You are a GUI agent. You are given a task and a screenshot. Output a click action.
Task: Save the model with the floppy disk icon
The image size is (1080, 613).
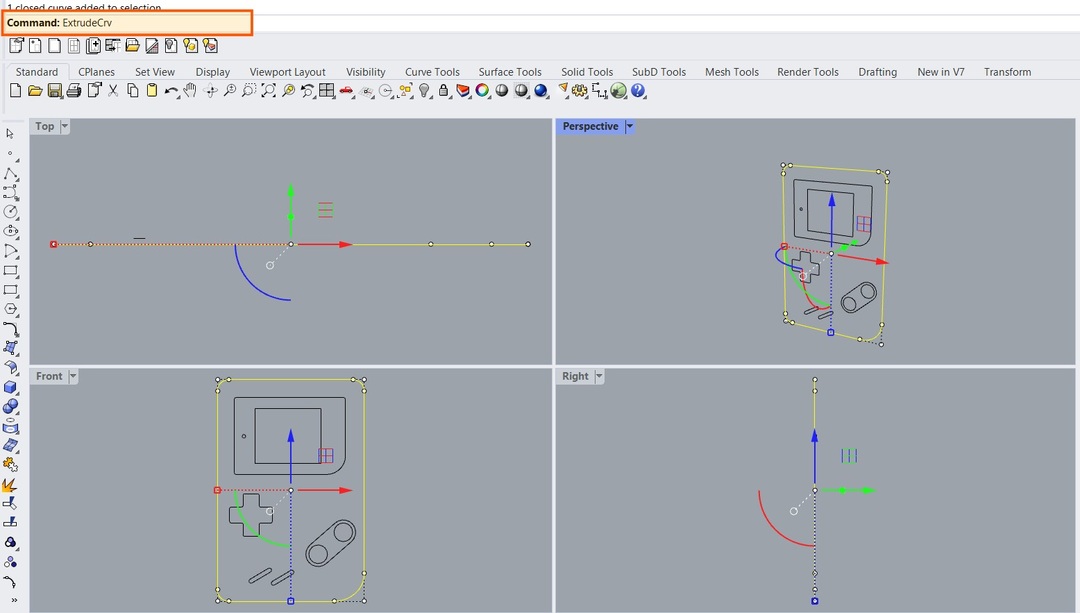coord(54,90)
